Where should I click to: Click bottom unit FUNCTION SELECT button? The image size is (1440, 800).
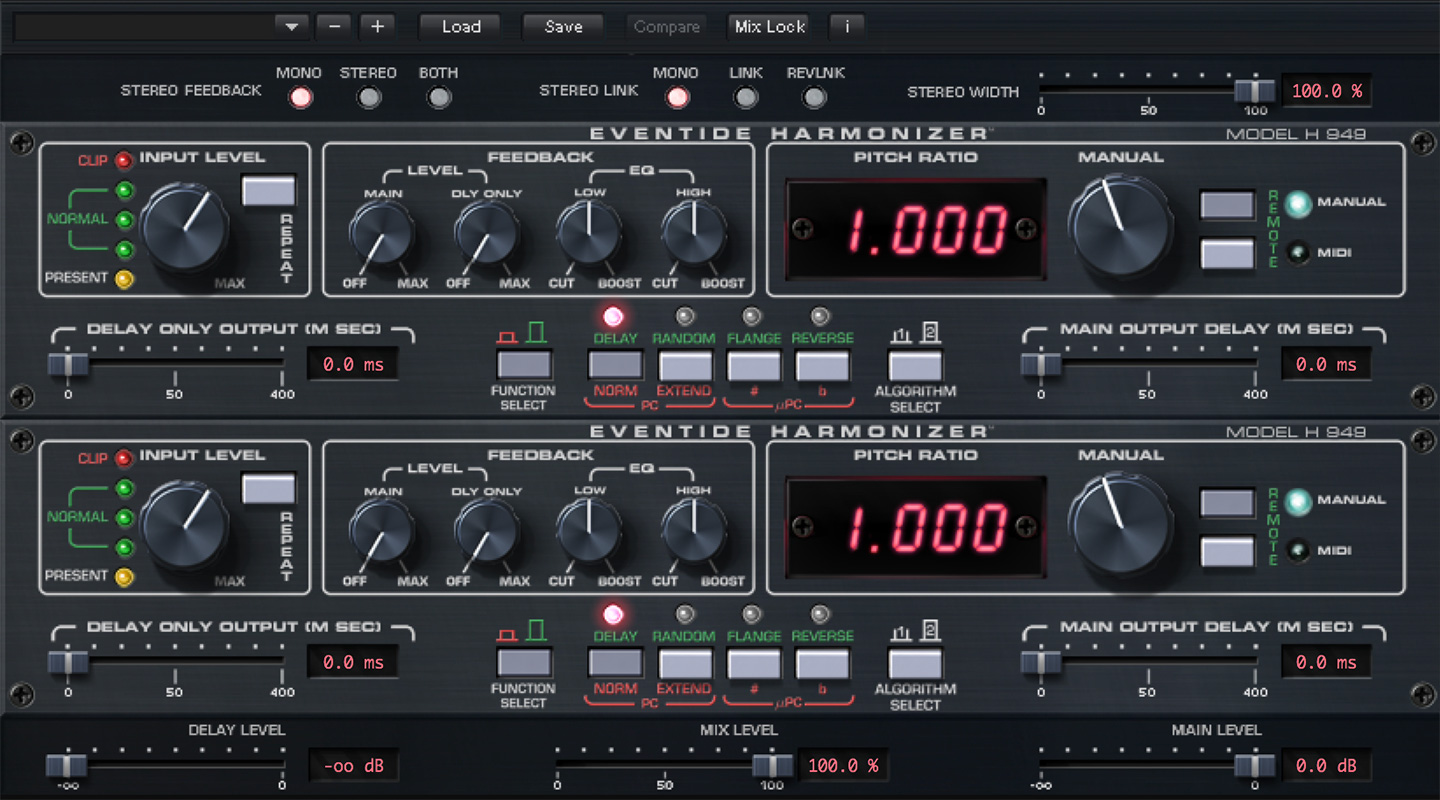(524, 663)
